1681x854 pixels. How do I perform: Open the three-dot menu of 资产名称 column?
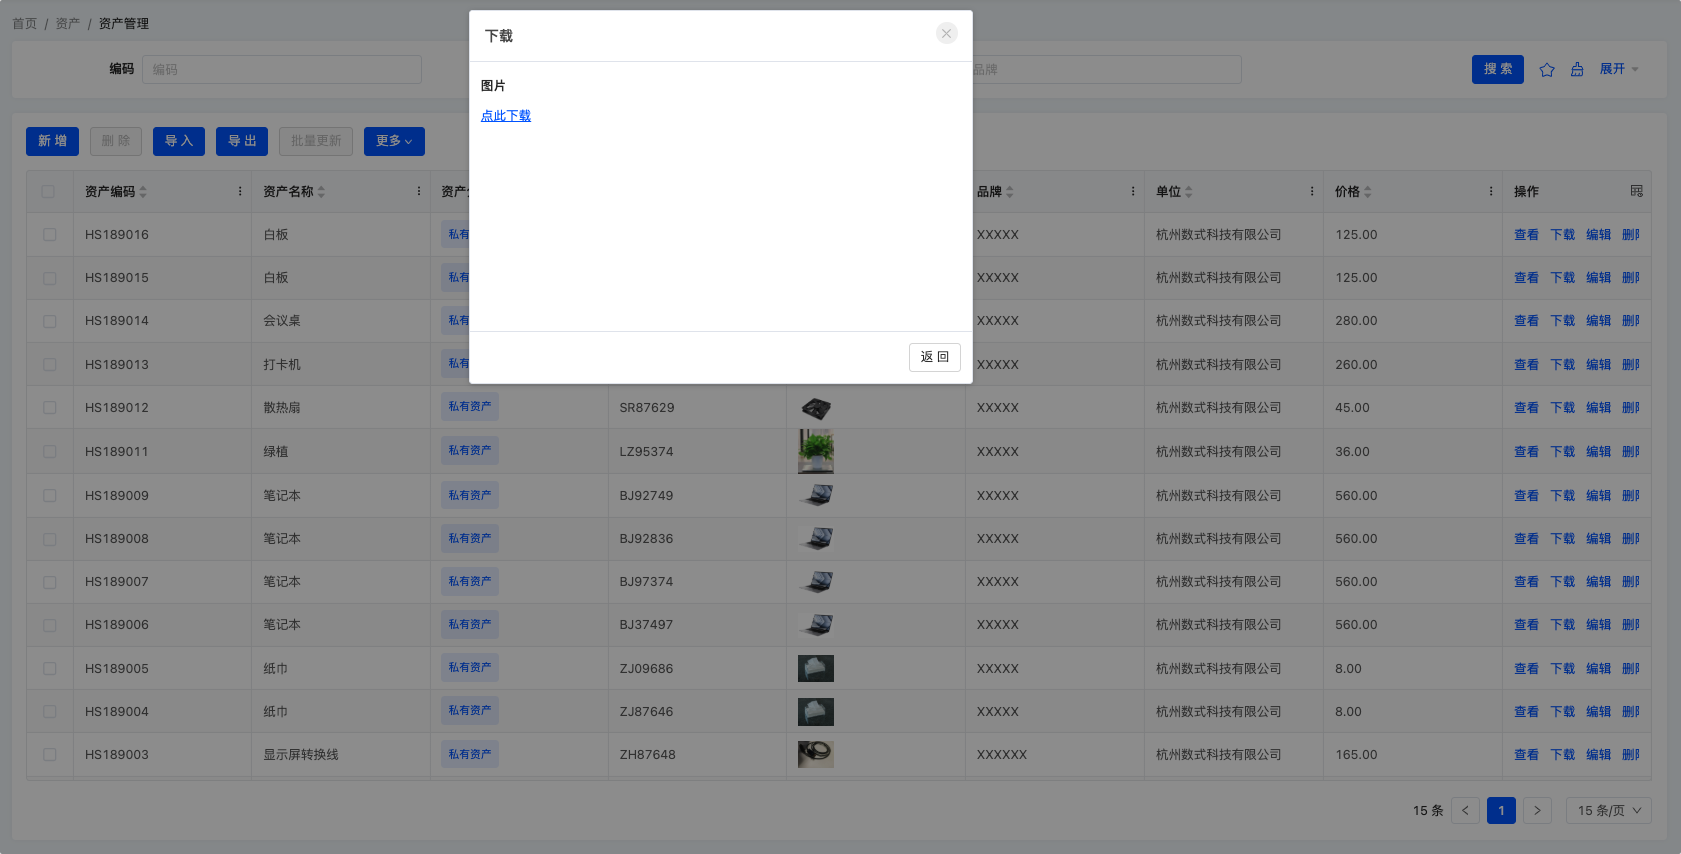419,191
